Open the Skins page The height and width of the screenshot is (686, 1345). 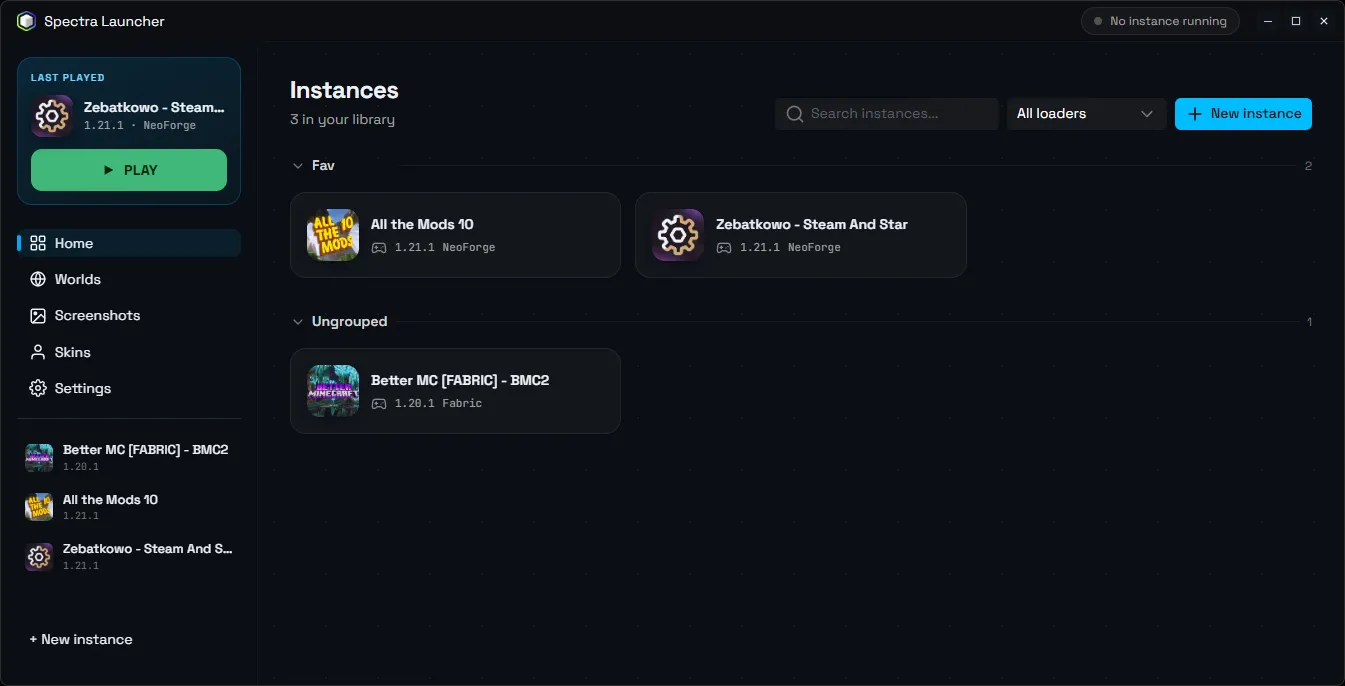click(129, 352)
